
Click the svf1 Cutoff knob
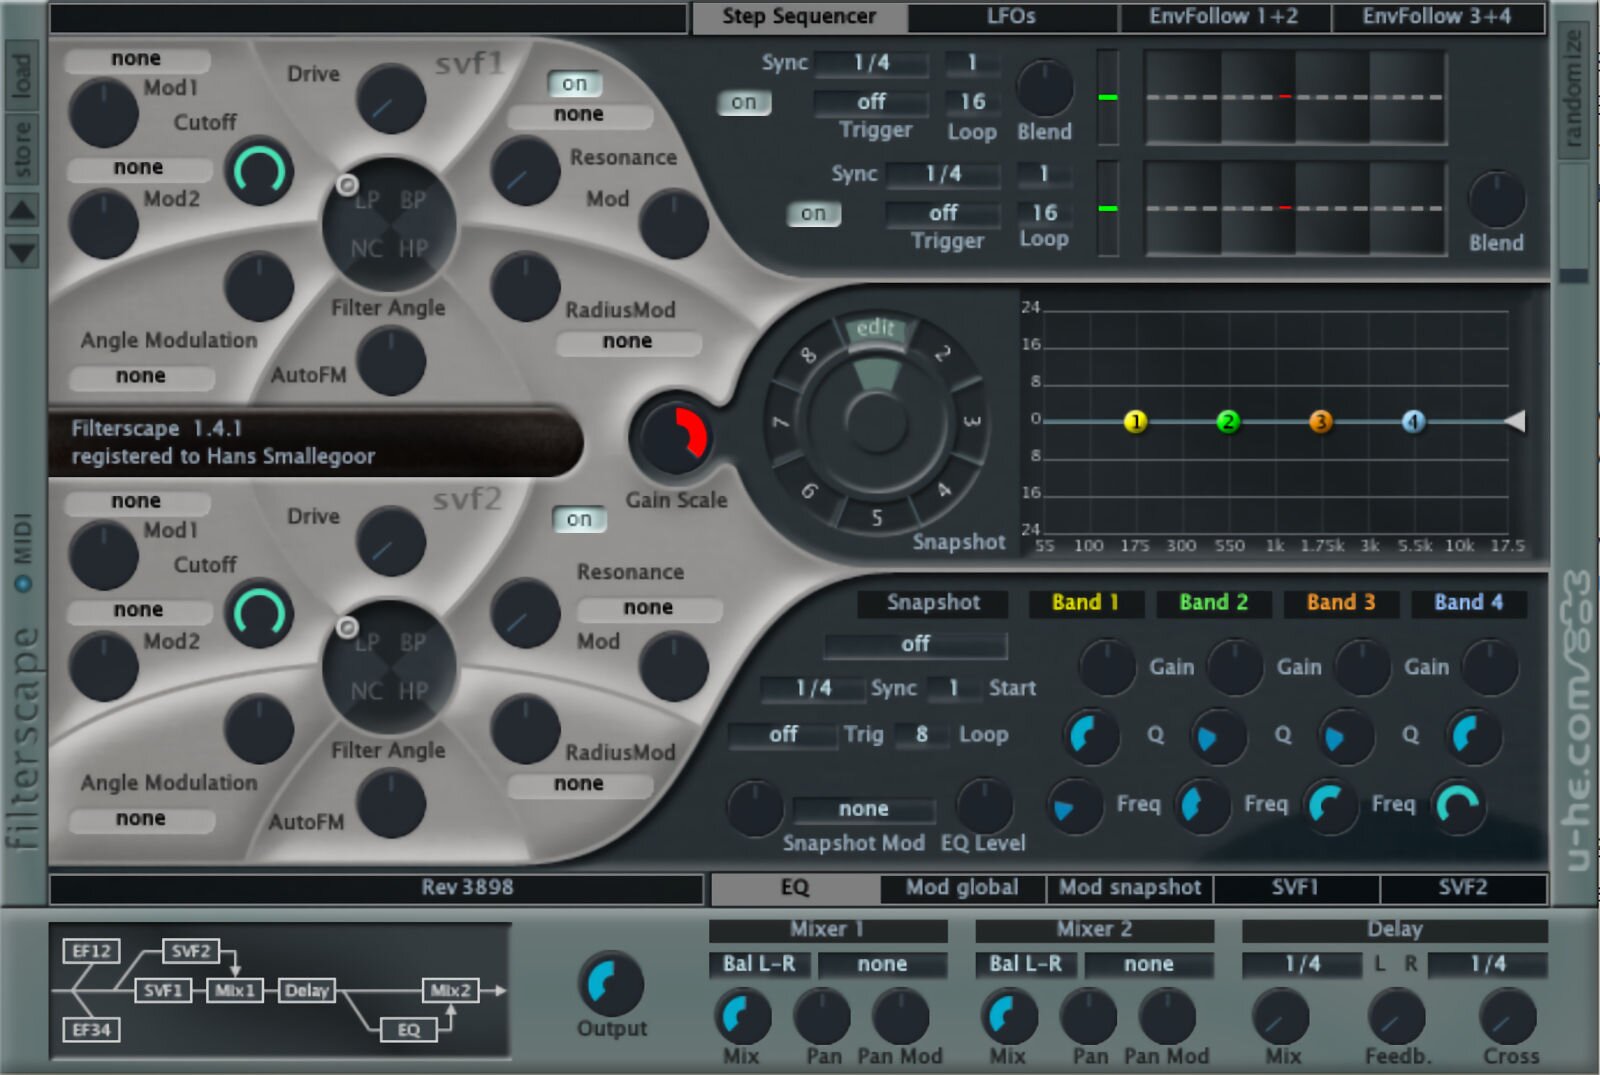point(259,171)
